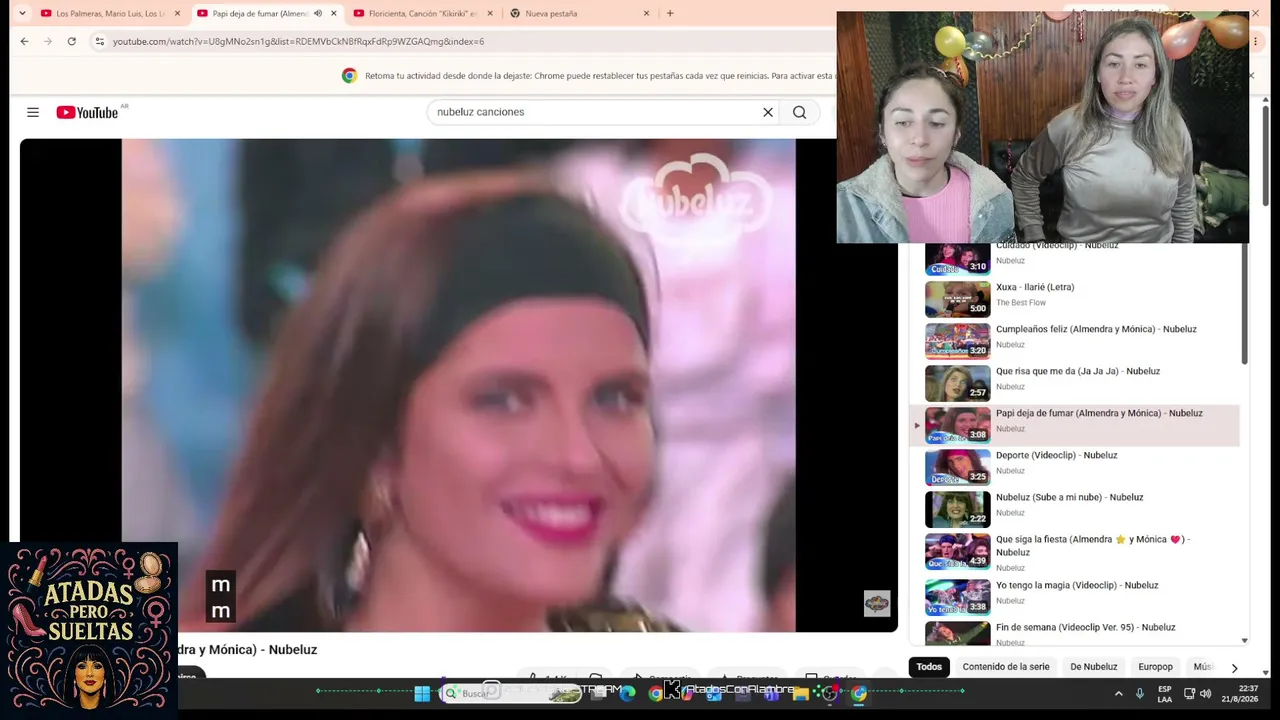Play the 'Que siga la fiesta' thumbnail
This screenshot has width=1280, height=720.
(957, 551)
